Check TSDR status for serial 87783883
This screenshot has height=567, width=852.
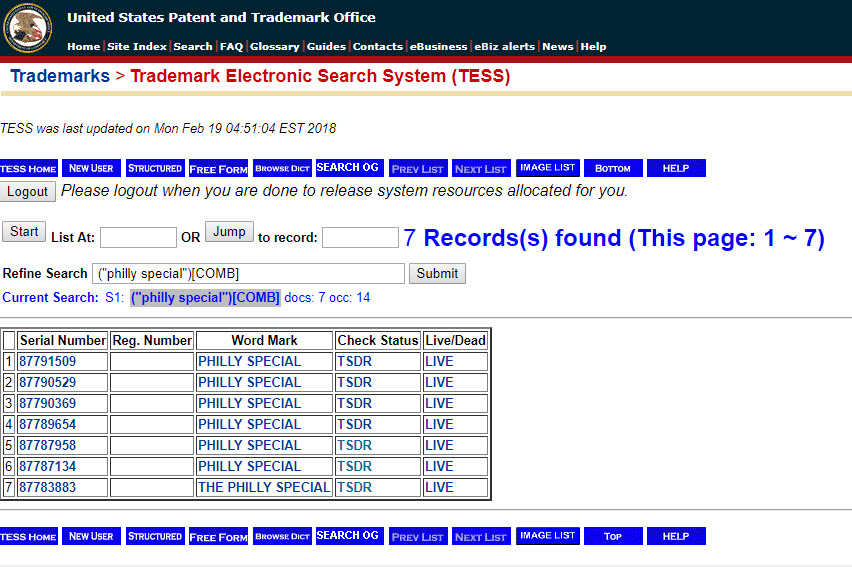(354, 487)
